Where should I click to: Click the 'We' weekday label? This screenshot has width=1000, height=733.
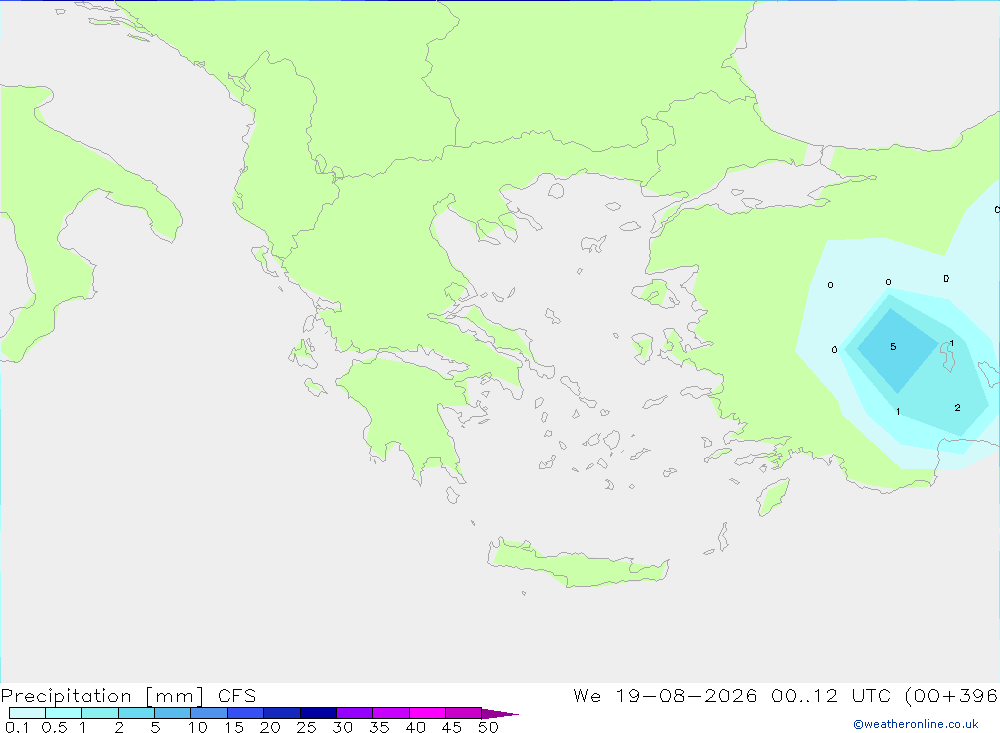(587, 695)
